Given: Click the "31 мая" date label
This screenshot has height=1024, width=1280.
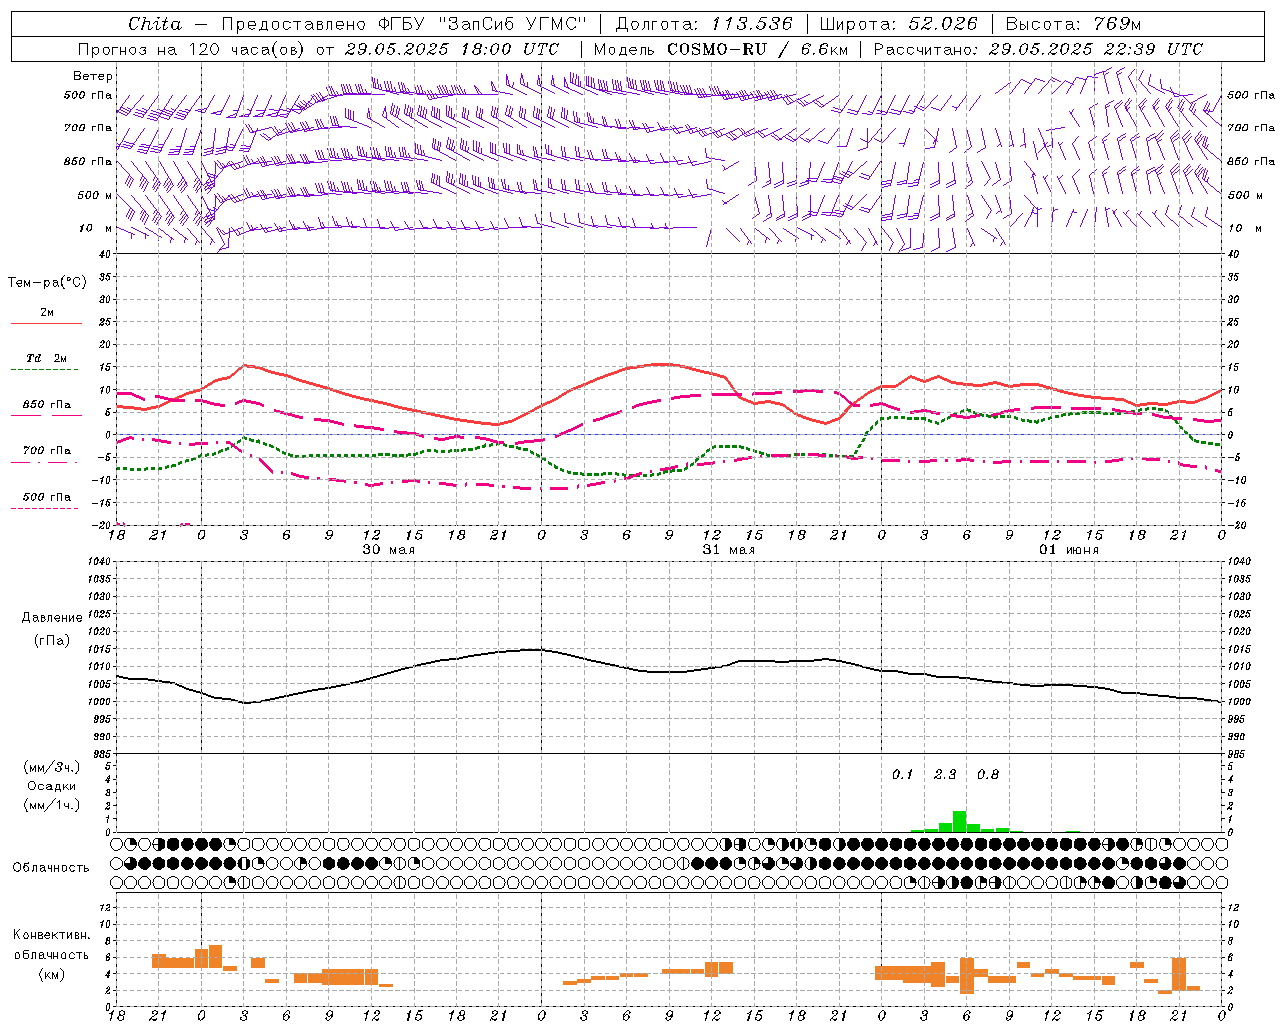Looking at the screenshot, I should (x=728, y=550).
